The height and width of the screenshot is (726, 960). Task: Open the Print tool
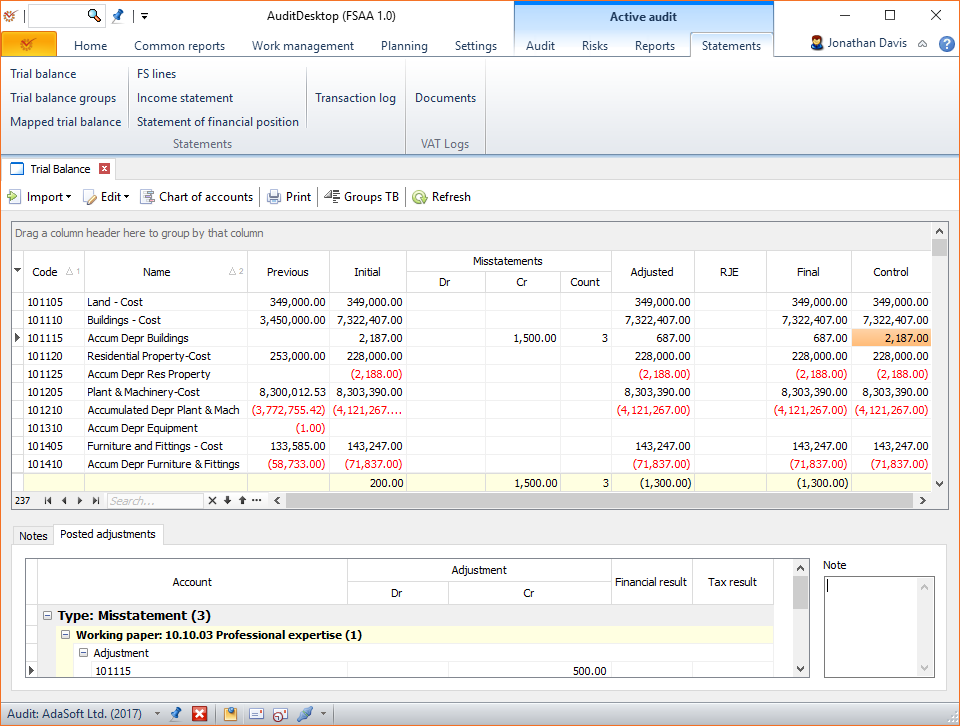click(x=289, y=196)
